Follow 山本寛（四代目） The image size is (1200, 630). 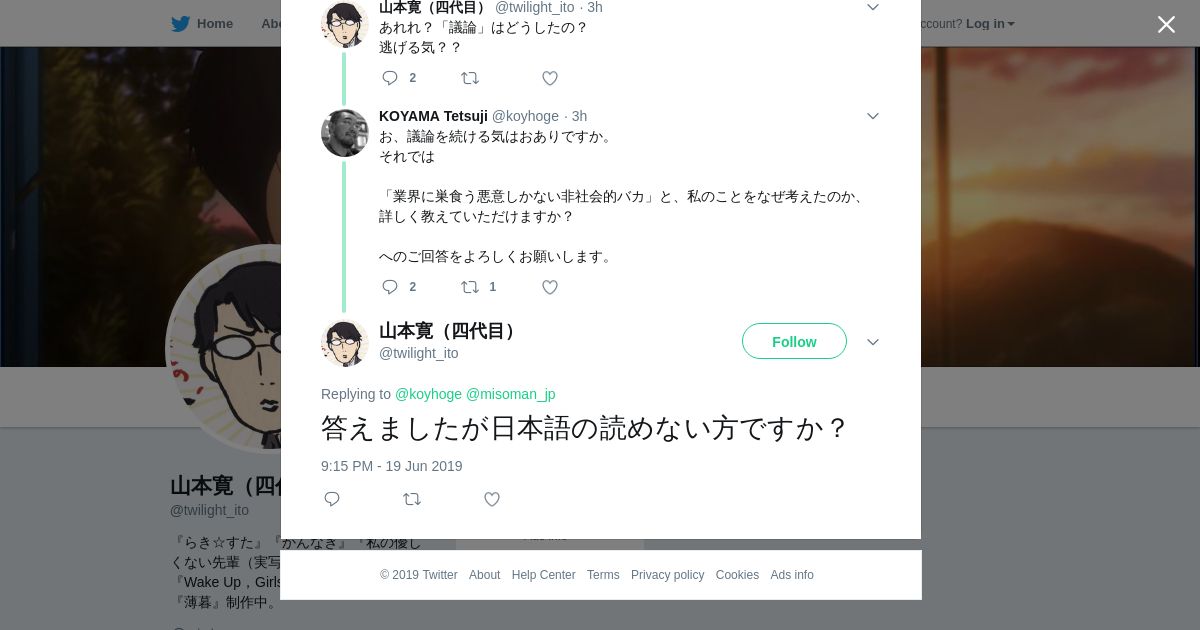coord(794,341)
